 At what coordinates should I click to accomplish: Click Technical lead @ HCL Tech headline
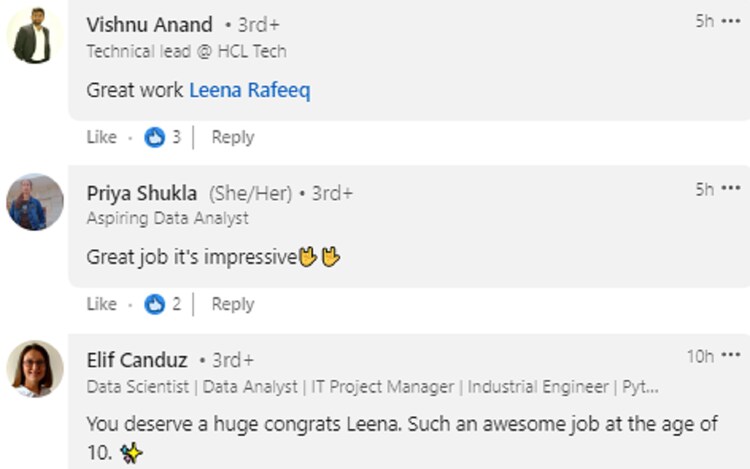[x=186, y=51]
